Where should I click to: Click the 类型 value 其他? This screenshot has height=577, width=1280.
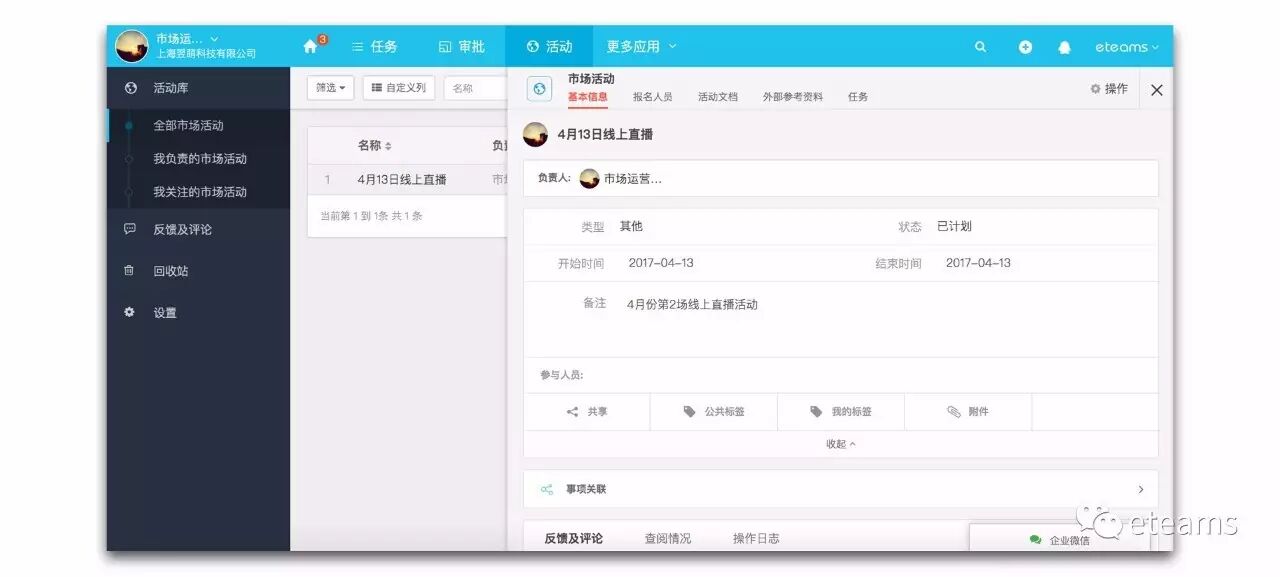(x=631, y=226)
